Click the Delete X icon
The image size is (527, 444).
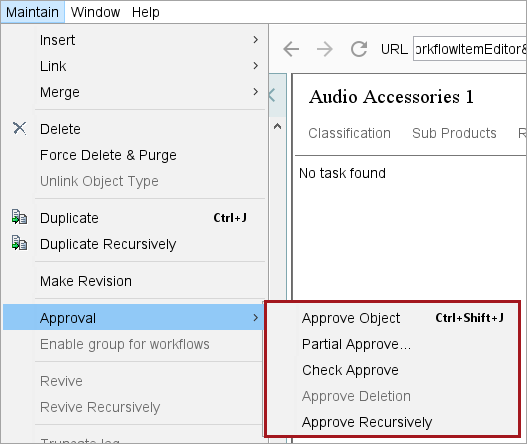[x=19, y=128]
